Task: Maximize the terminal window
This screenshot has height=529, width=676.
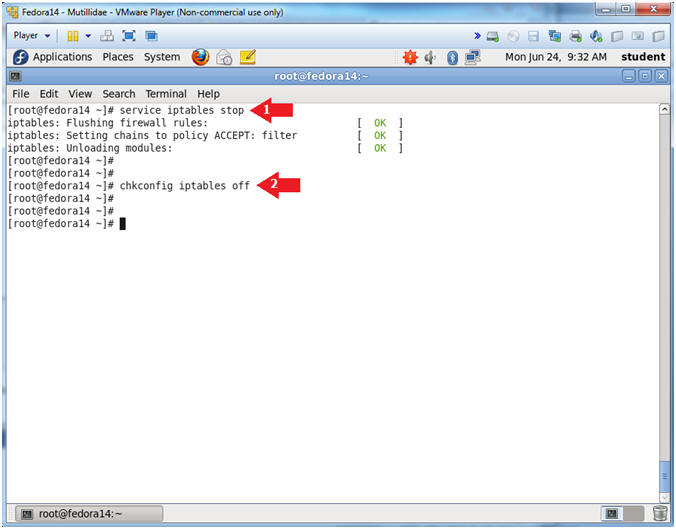Action: pyautogui.click(x=645, y=76)
